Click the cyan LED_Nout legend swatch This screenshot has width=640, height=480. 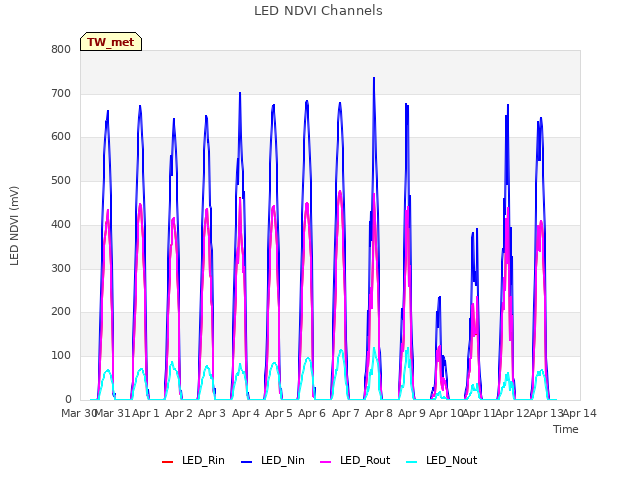(x=412, y=462)
